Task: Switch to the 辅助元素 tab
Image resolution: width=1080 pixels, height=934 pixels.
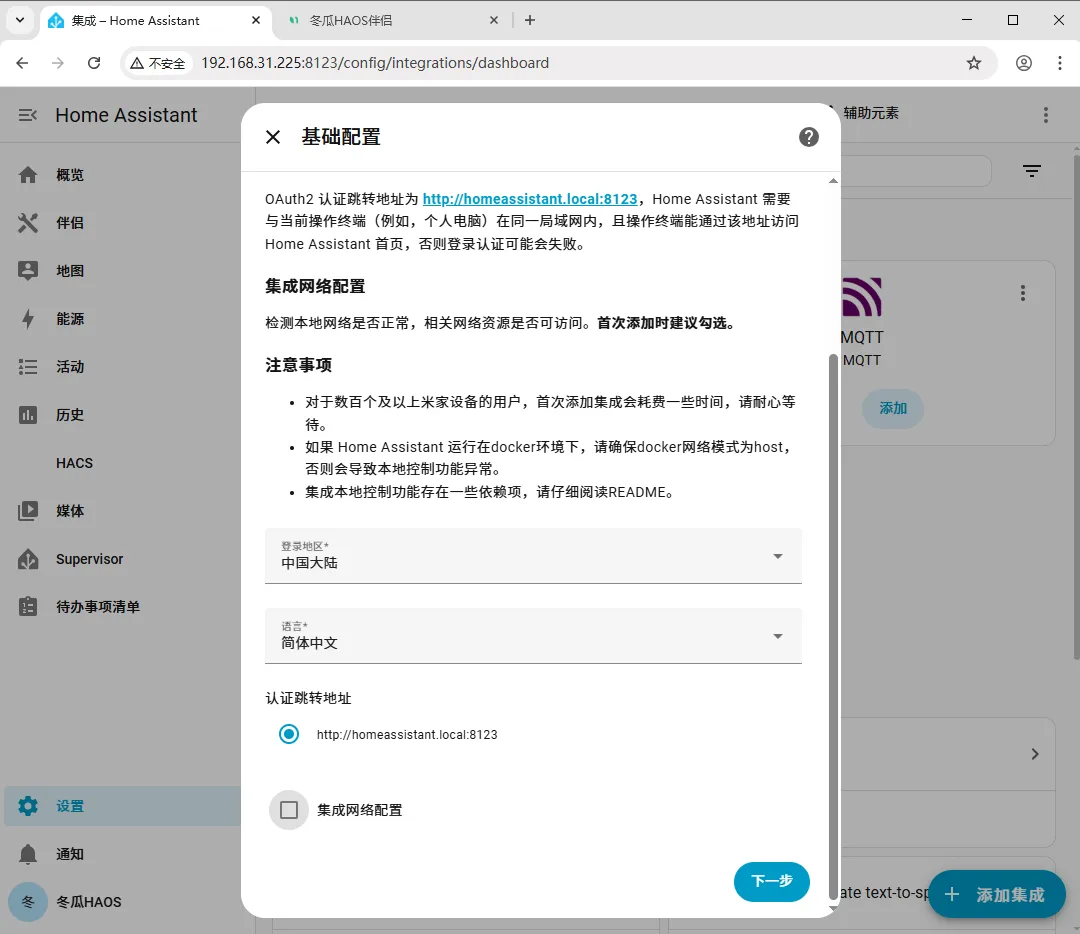Action: pyautogui.click(x=871, y=113)
